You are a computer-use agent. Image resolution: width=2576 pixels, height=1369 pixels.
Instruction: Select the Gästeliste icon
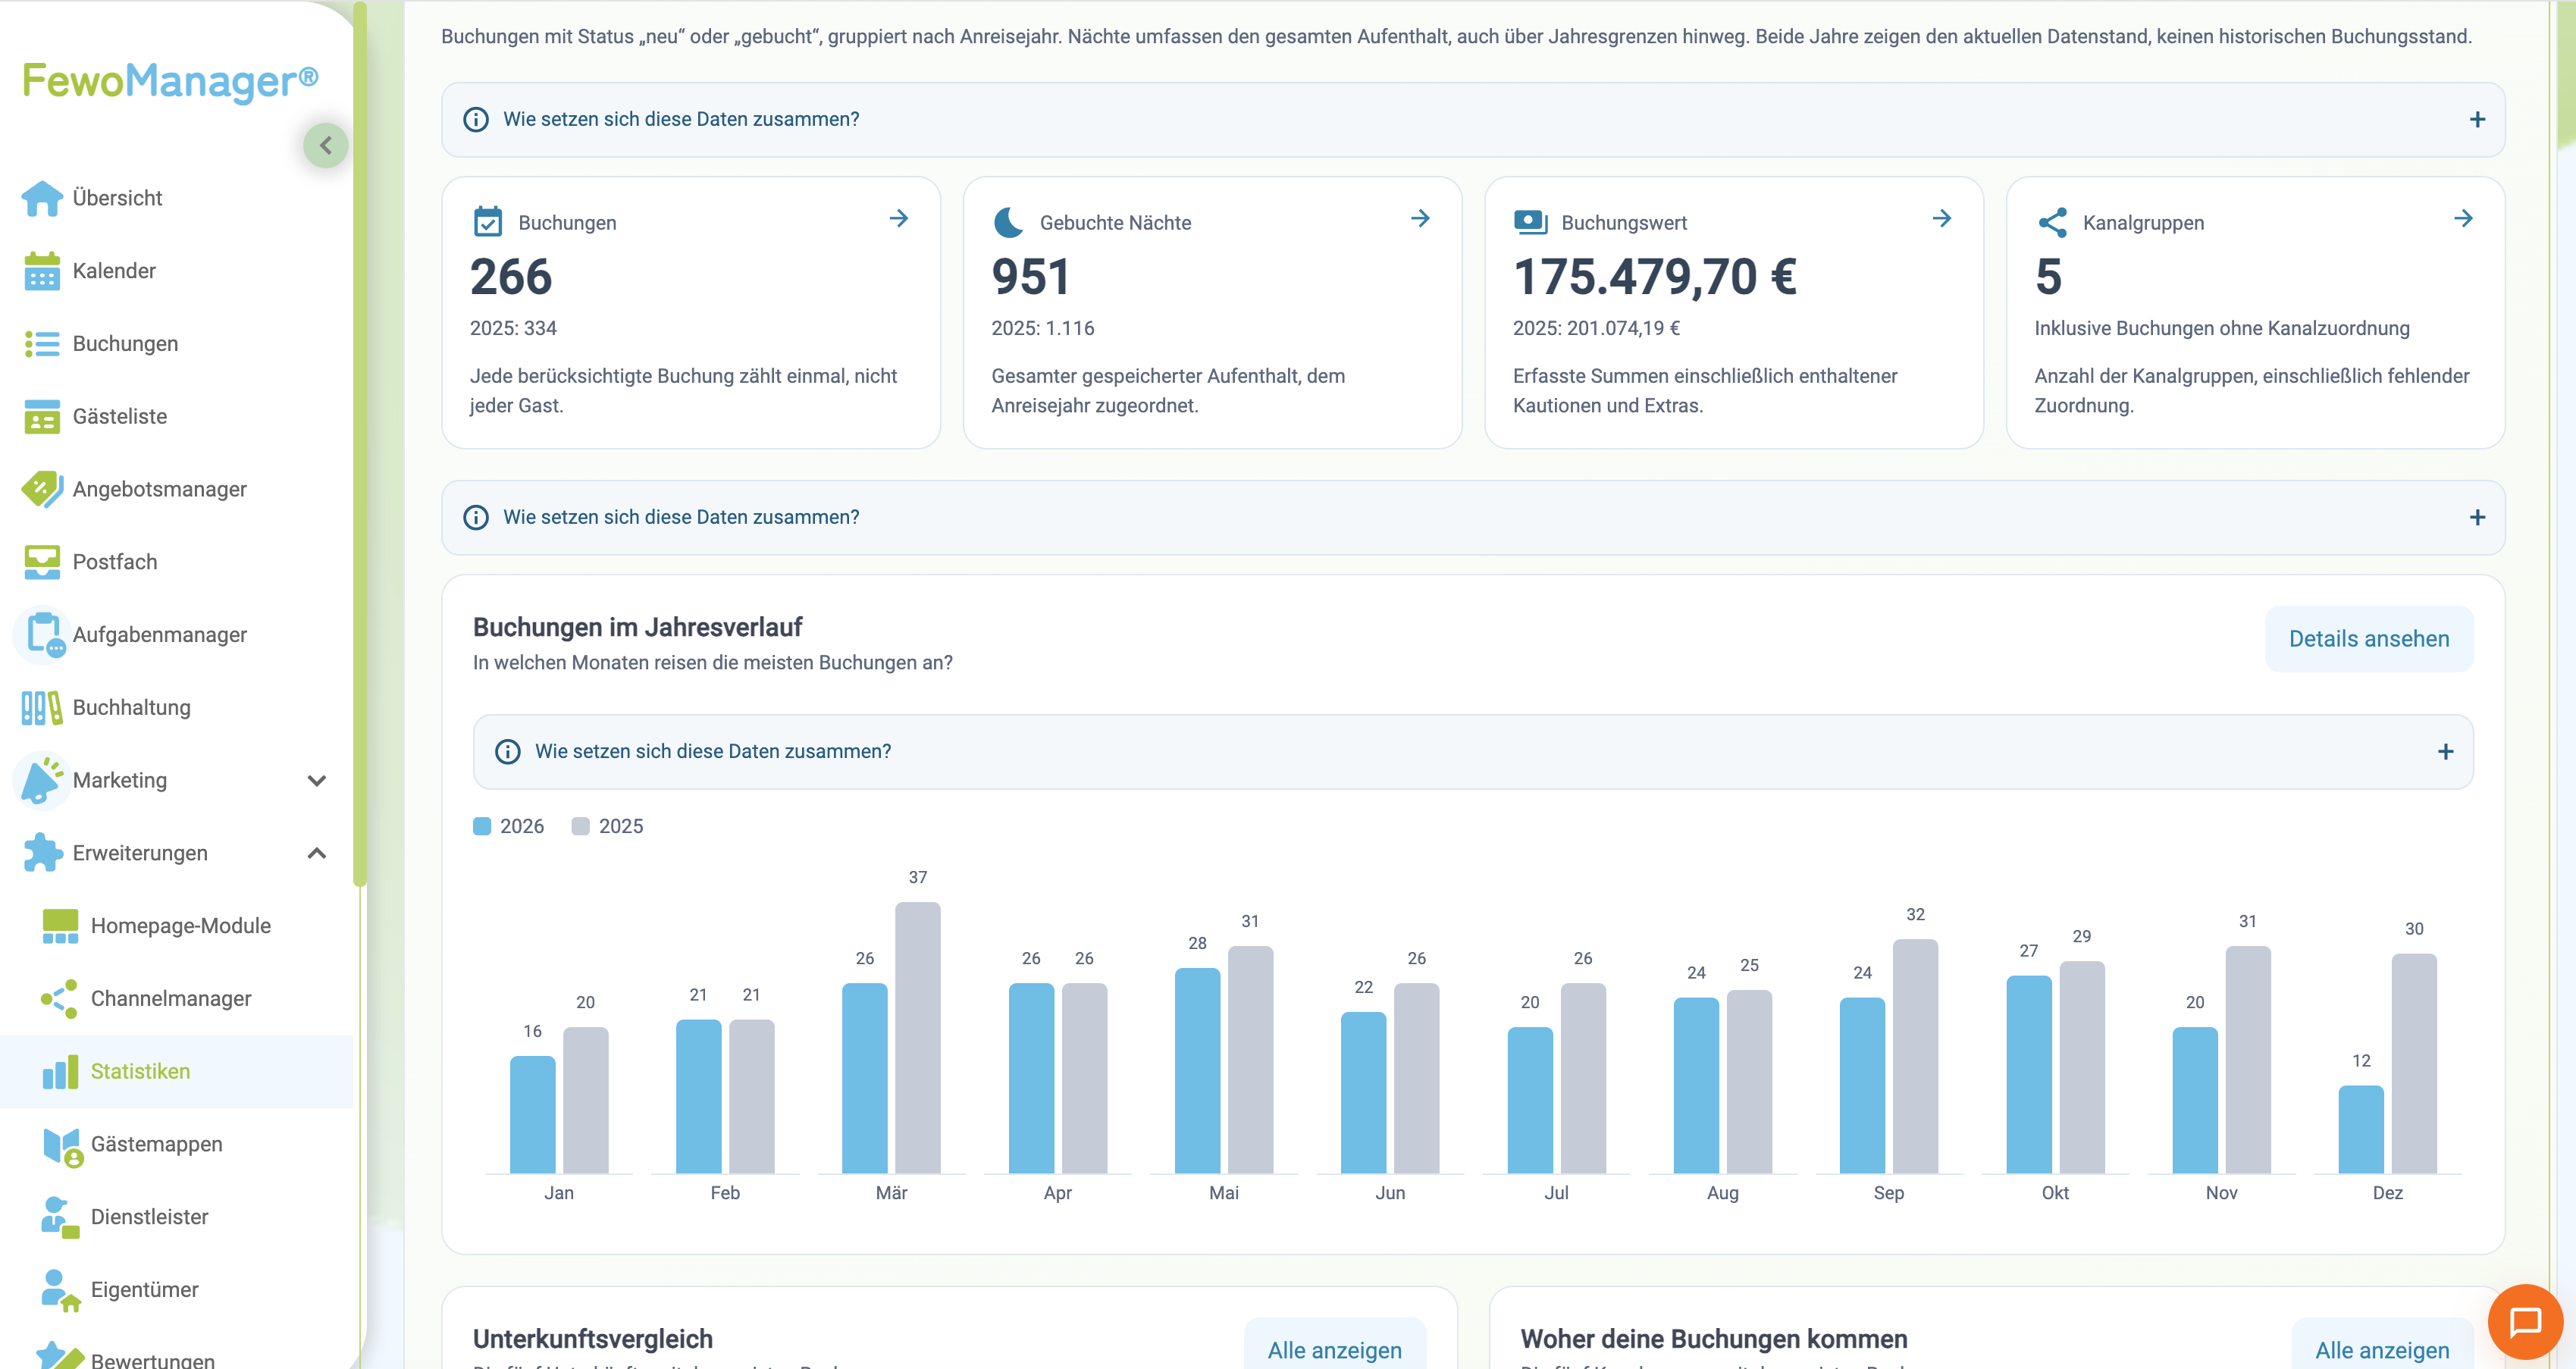[42, 417]
